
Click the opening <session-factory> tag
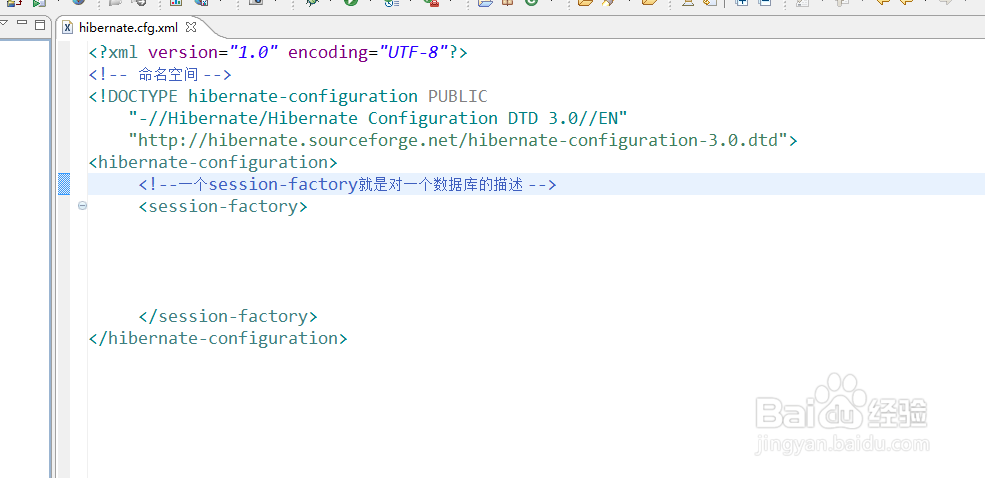[223, 206]
